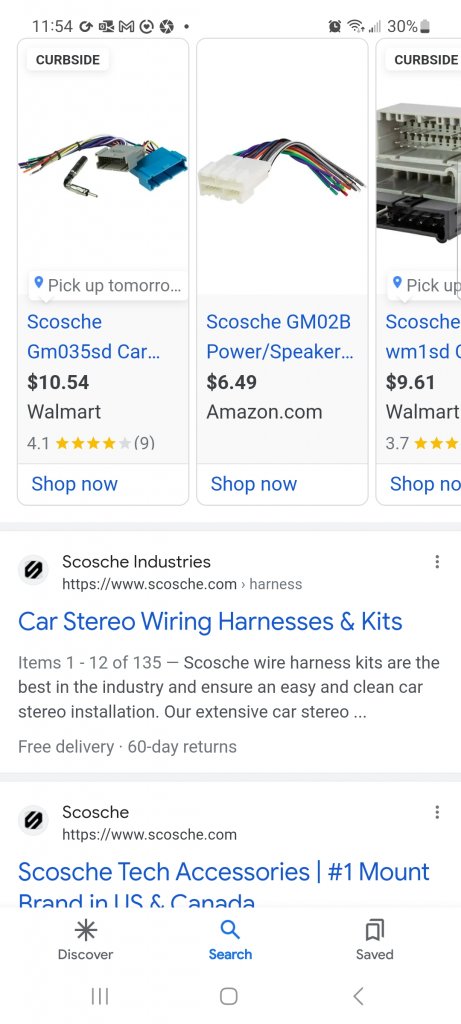Open the www.scosche.com › harness URL

(x=182, y=584)
